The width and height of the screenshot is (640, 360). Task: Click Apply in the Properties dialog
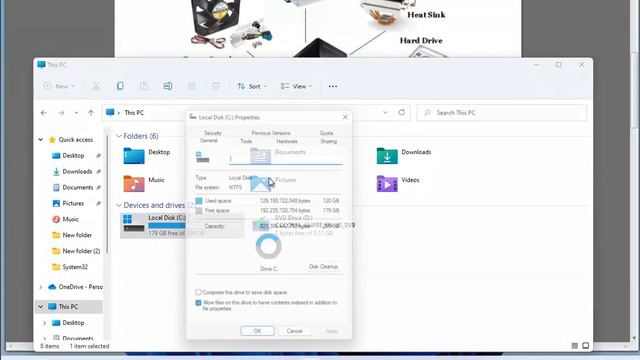(331, 331)
